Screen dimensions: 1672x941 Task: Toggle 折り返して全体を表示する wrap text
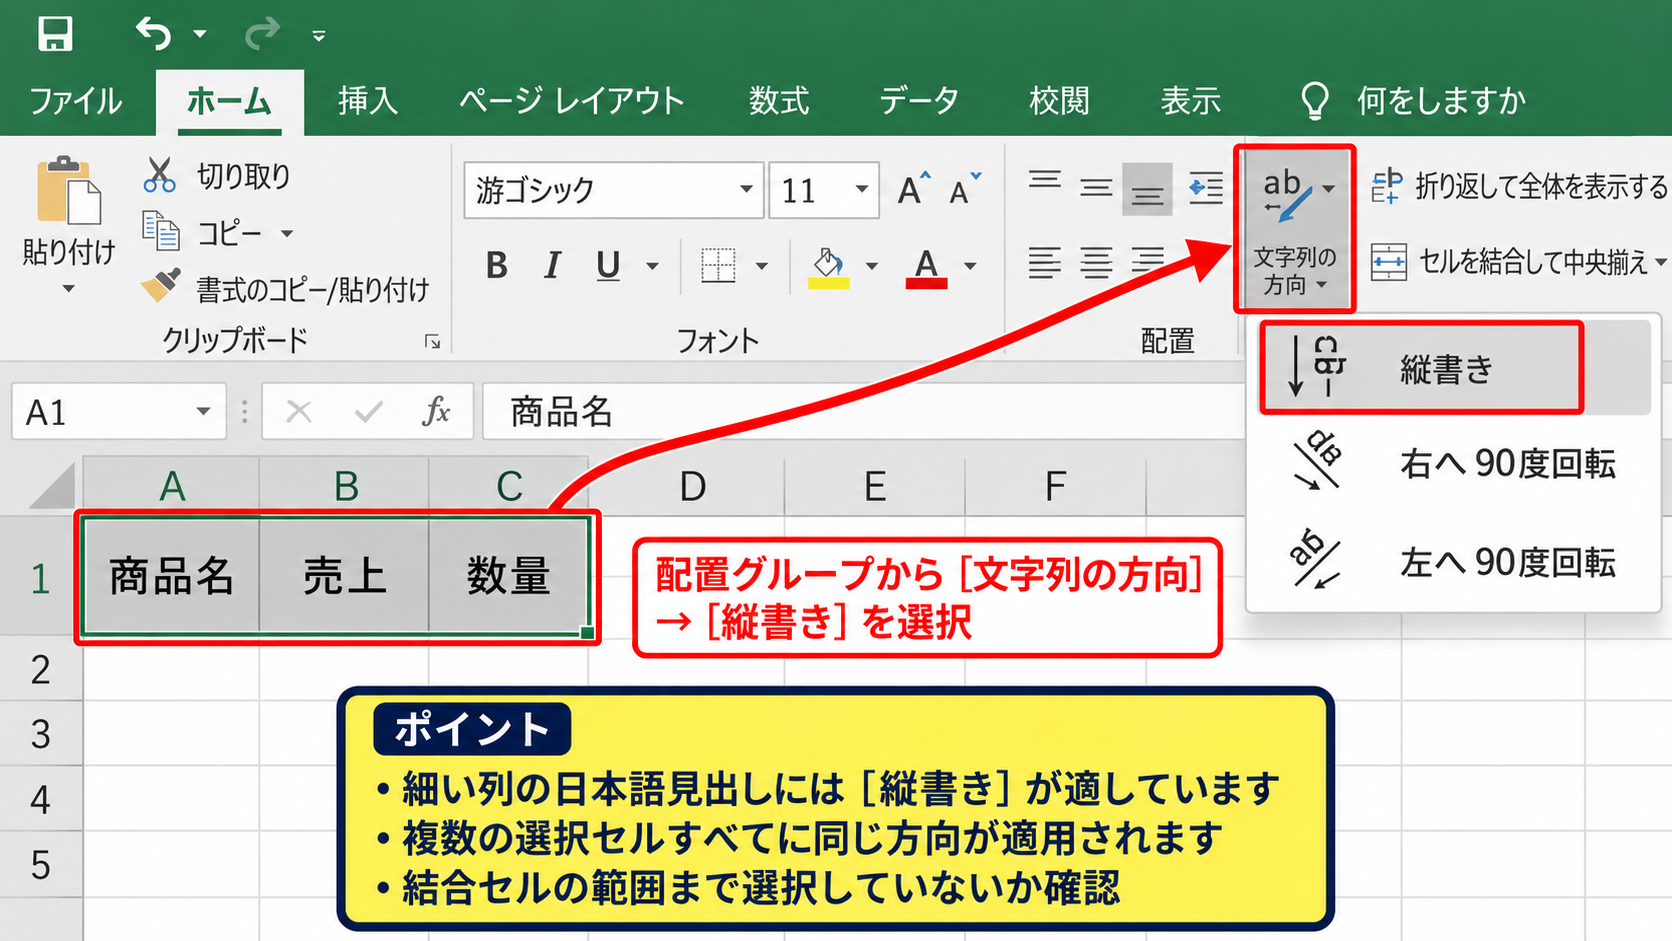point(1519,187)
